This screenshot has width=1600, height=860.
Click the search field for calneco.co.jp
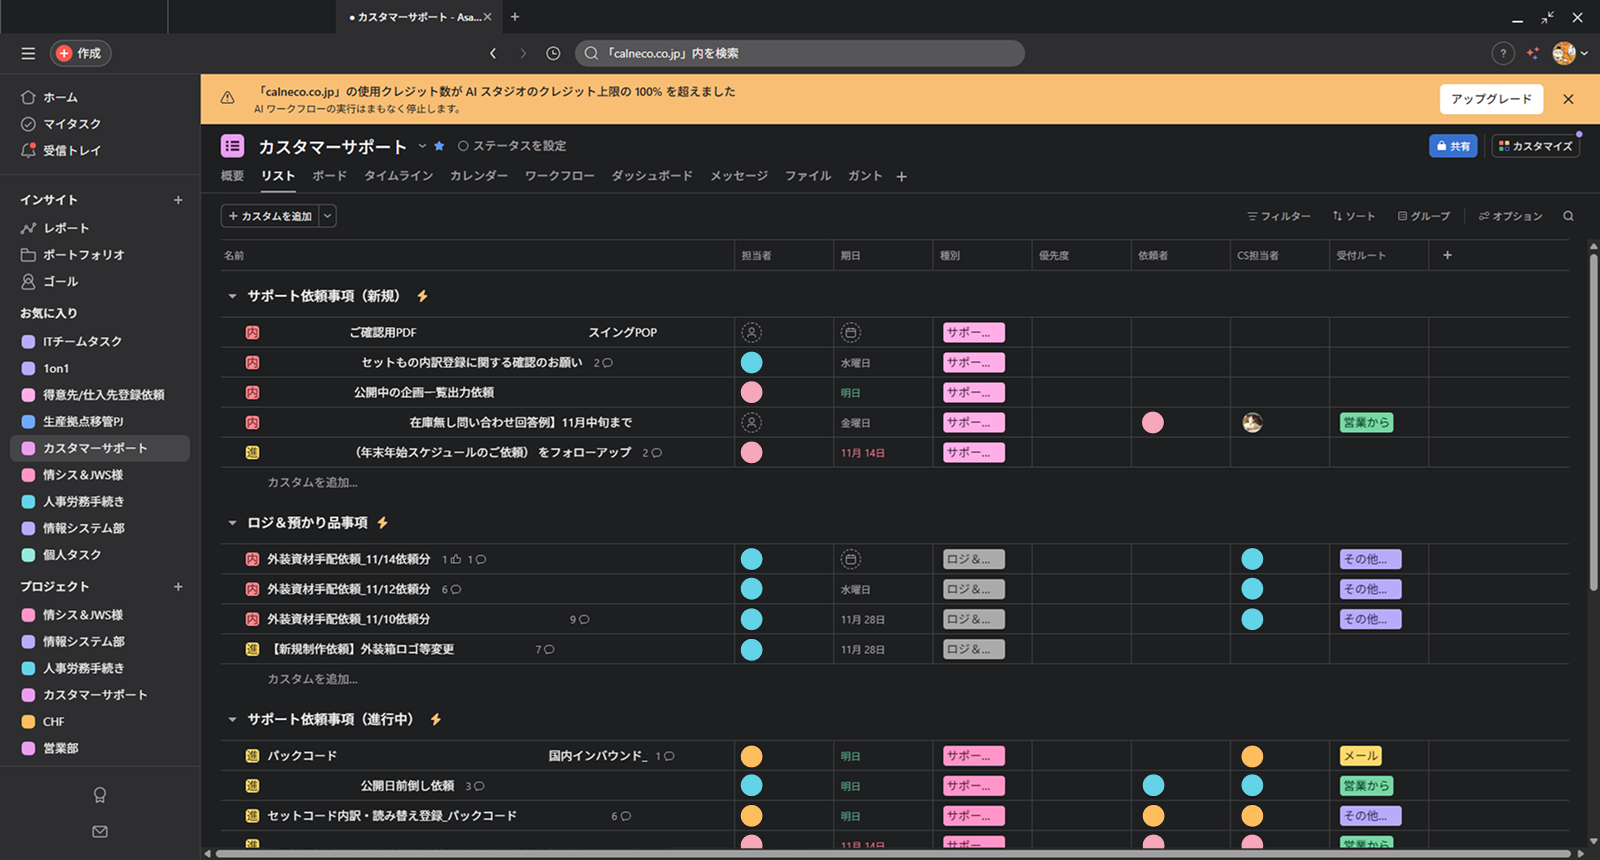[800, 53]
